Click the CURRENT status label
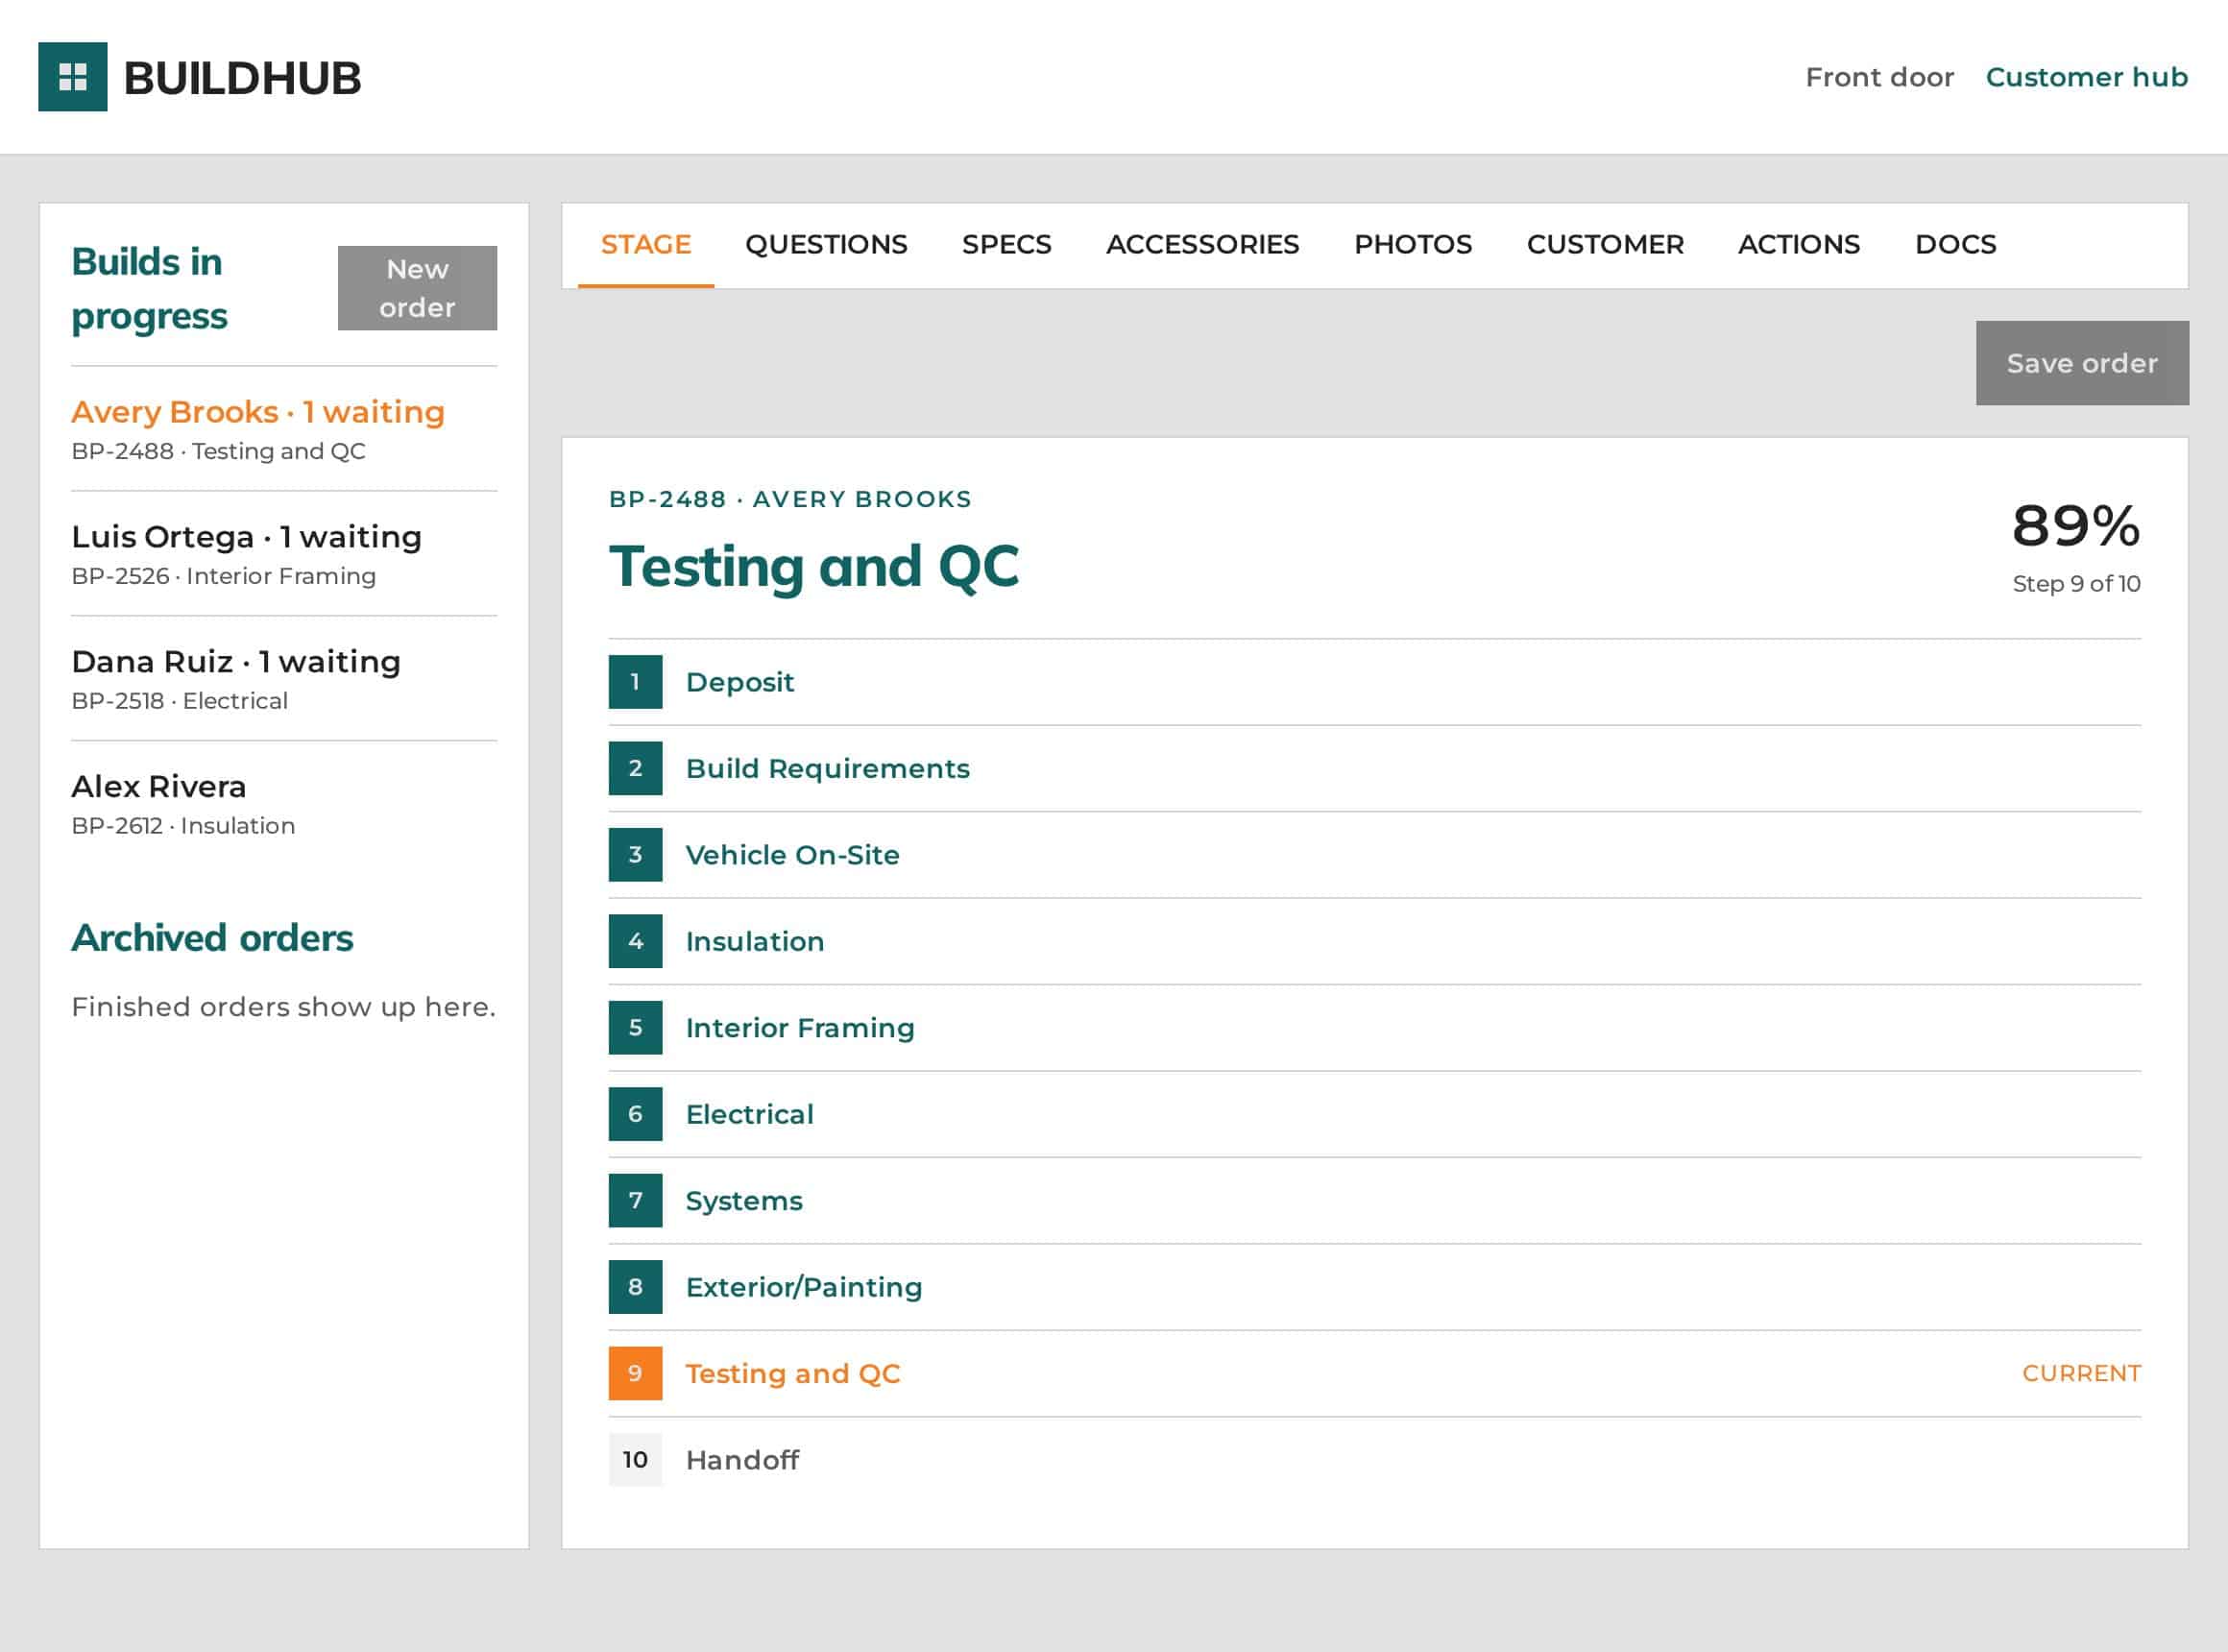Image resolution: width=2228 pixels, height=1652 pixels. [2081, 1373]
